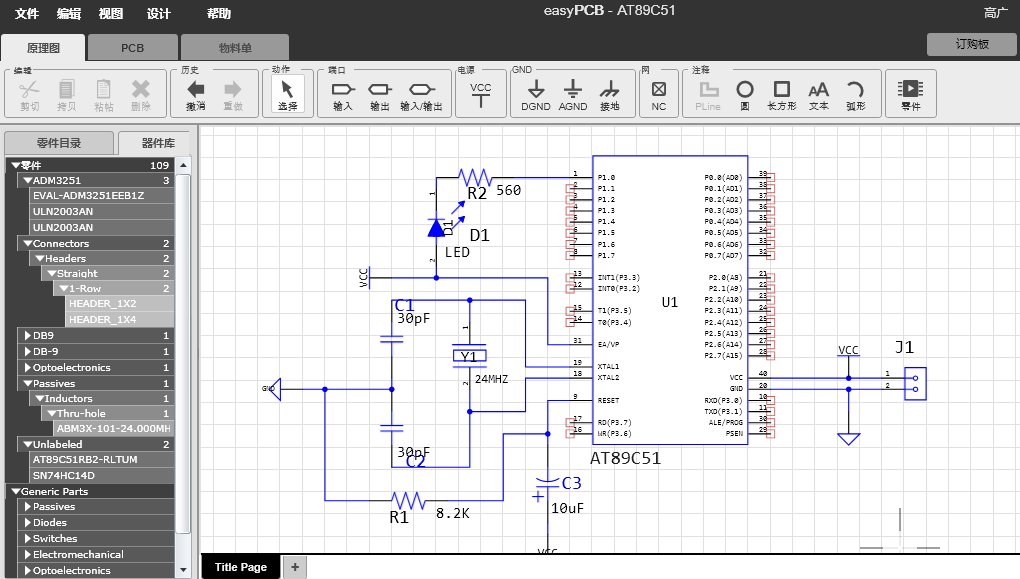Add a VCC power symbol

[x=481, y=95]
